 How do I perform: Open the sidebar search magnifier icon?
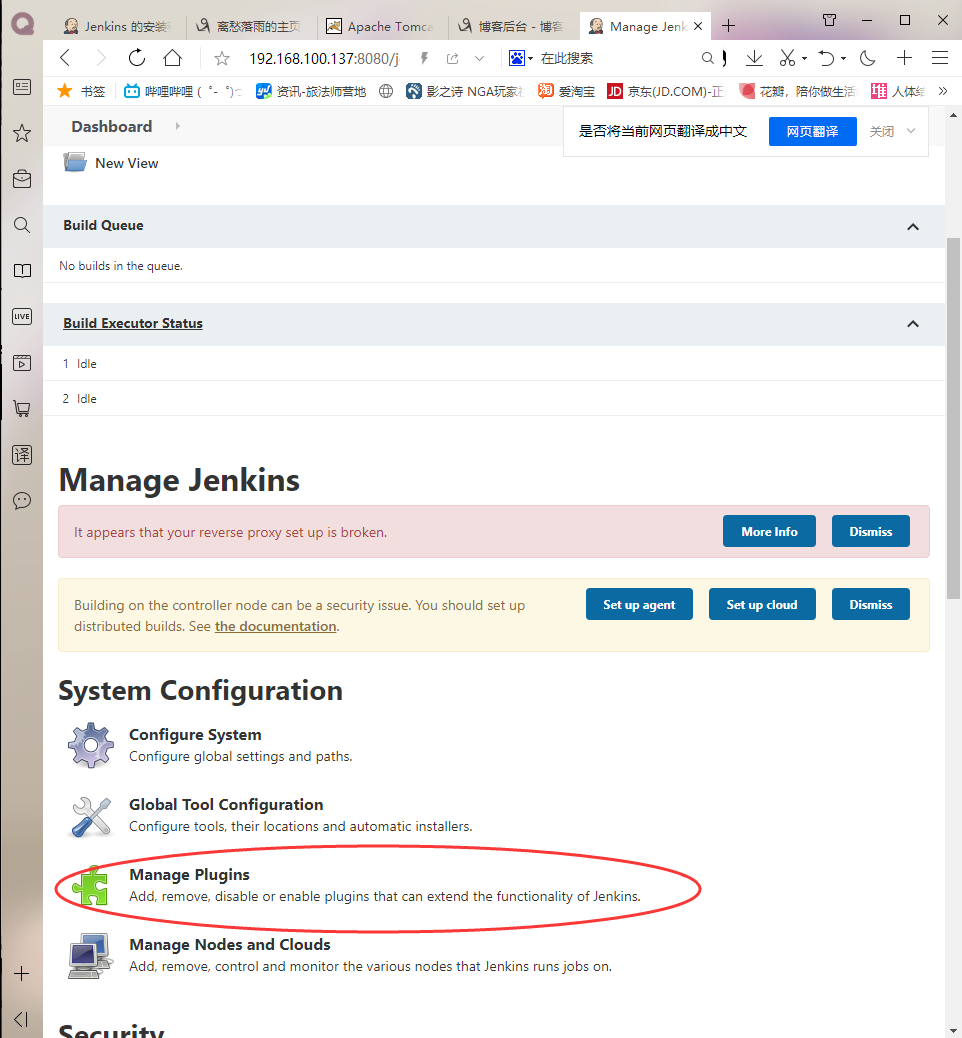(22, 225)
